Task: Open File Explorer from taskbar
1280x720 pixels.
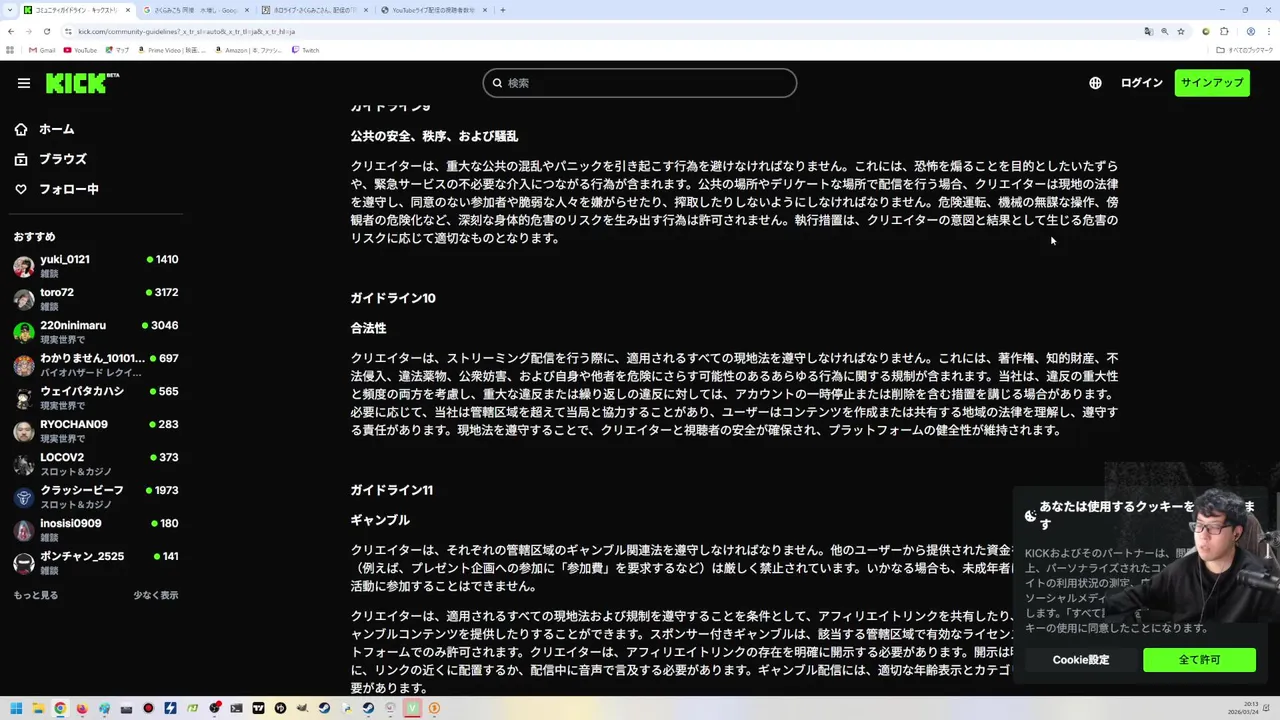Action: tap(38, 708)
